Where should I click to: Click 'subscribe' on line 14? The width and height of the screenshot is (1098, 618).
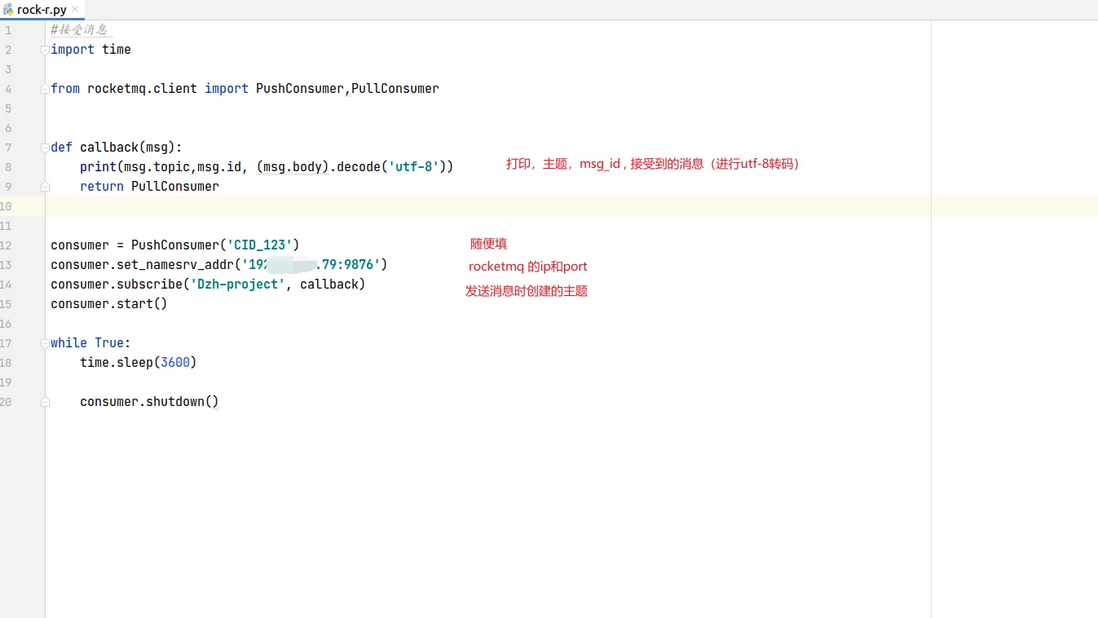(149, 284)
